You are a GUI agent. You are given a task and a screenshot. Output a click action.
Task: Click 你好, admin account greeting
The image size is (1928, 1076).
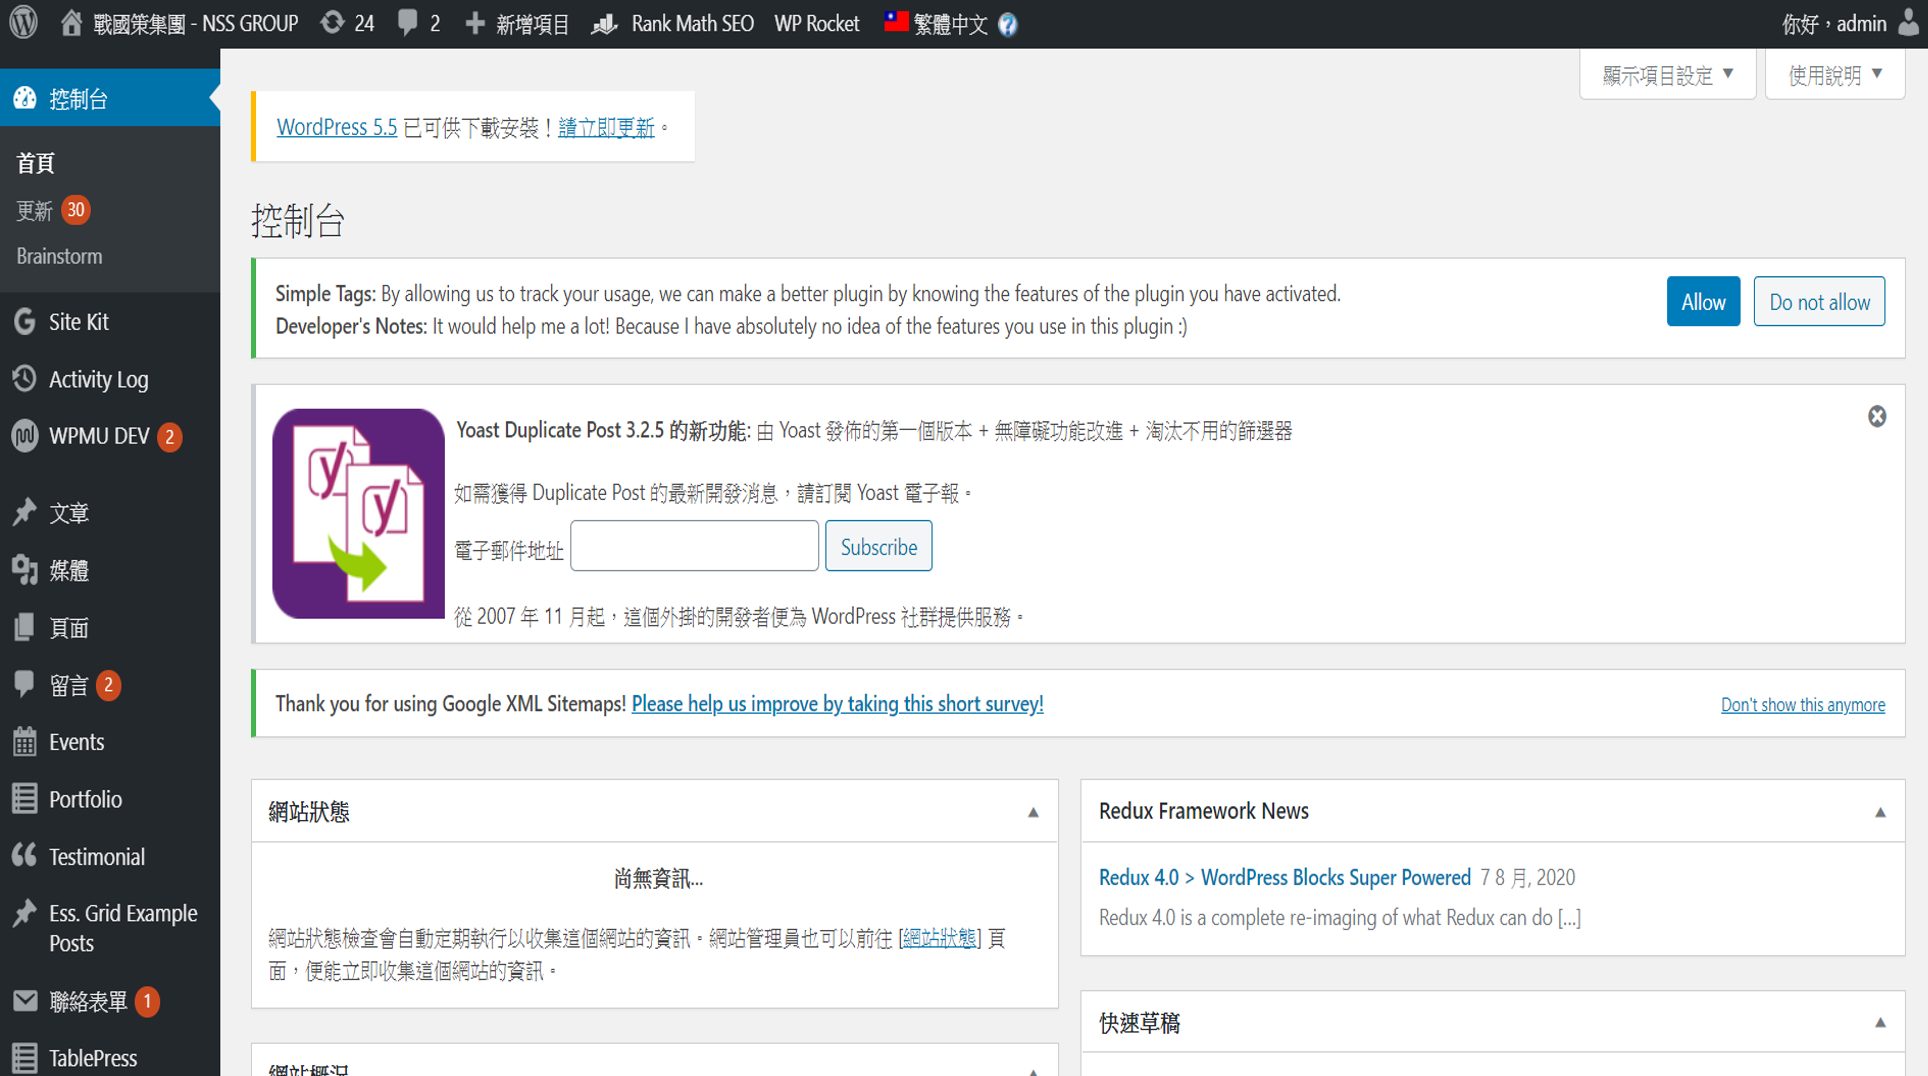(x=1834, y=24)
